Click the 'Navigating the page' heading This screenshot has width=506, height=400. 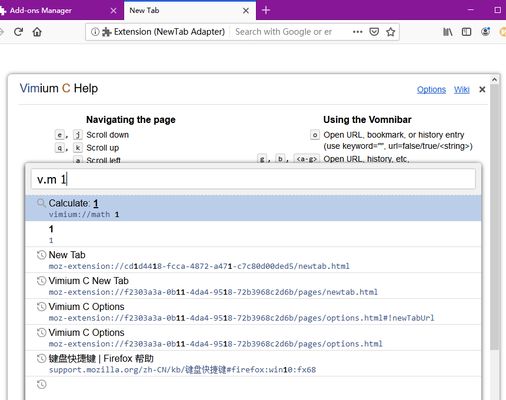(x=131, y=120)
